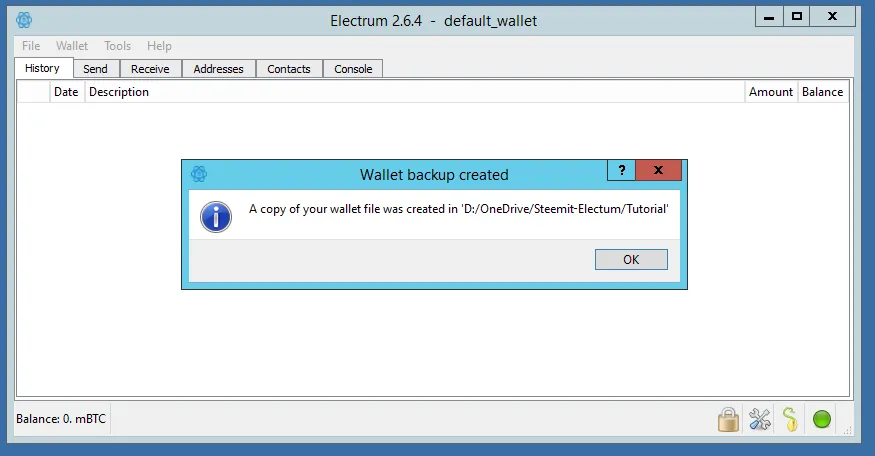This screenshot has height=456, width=875.
Task: Click the Electrum logo in backup dialog title
Action: pyautogui.click(x=199, y=174)
